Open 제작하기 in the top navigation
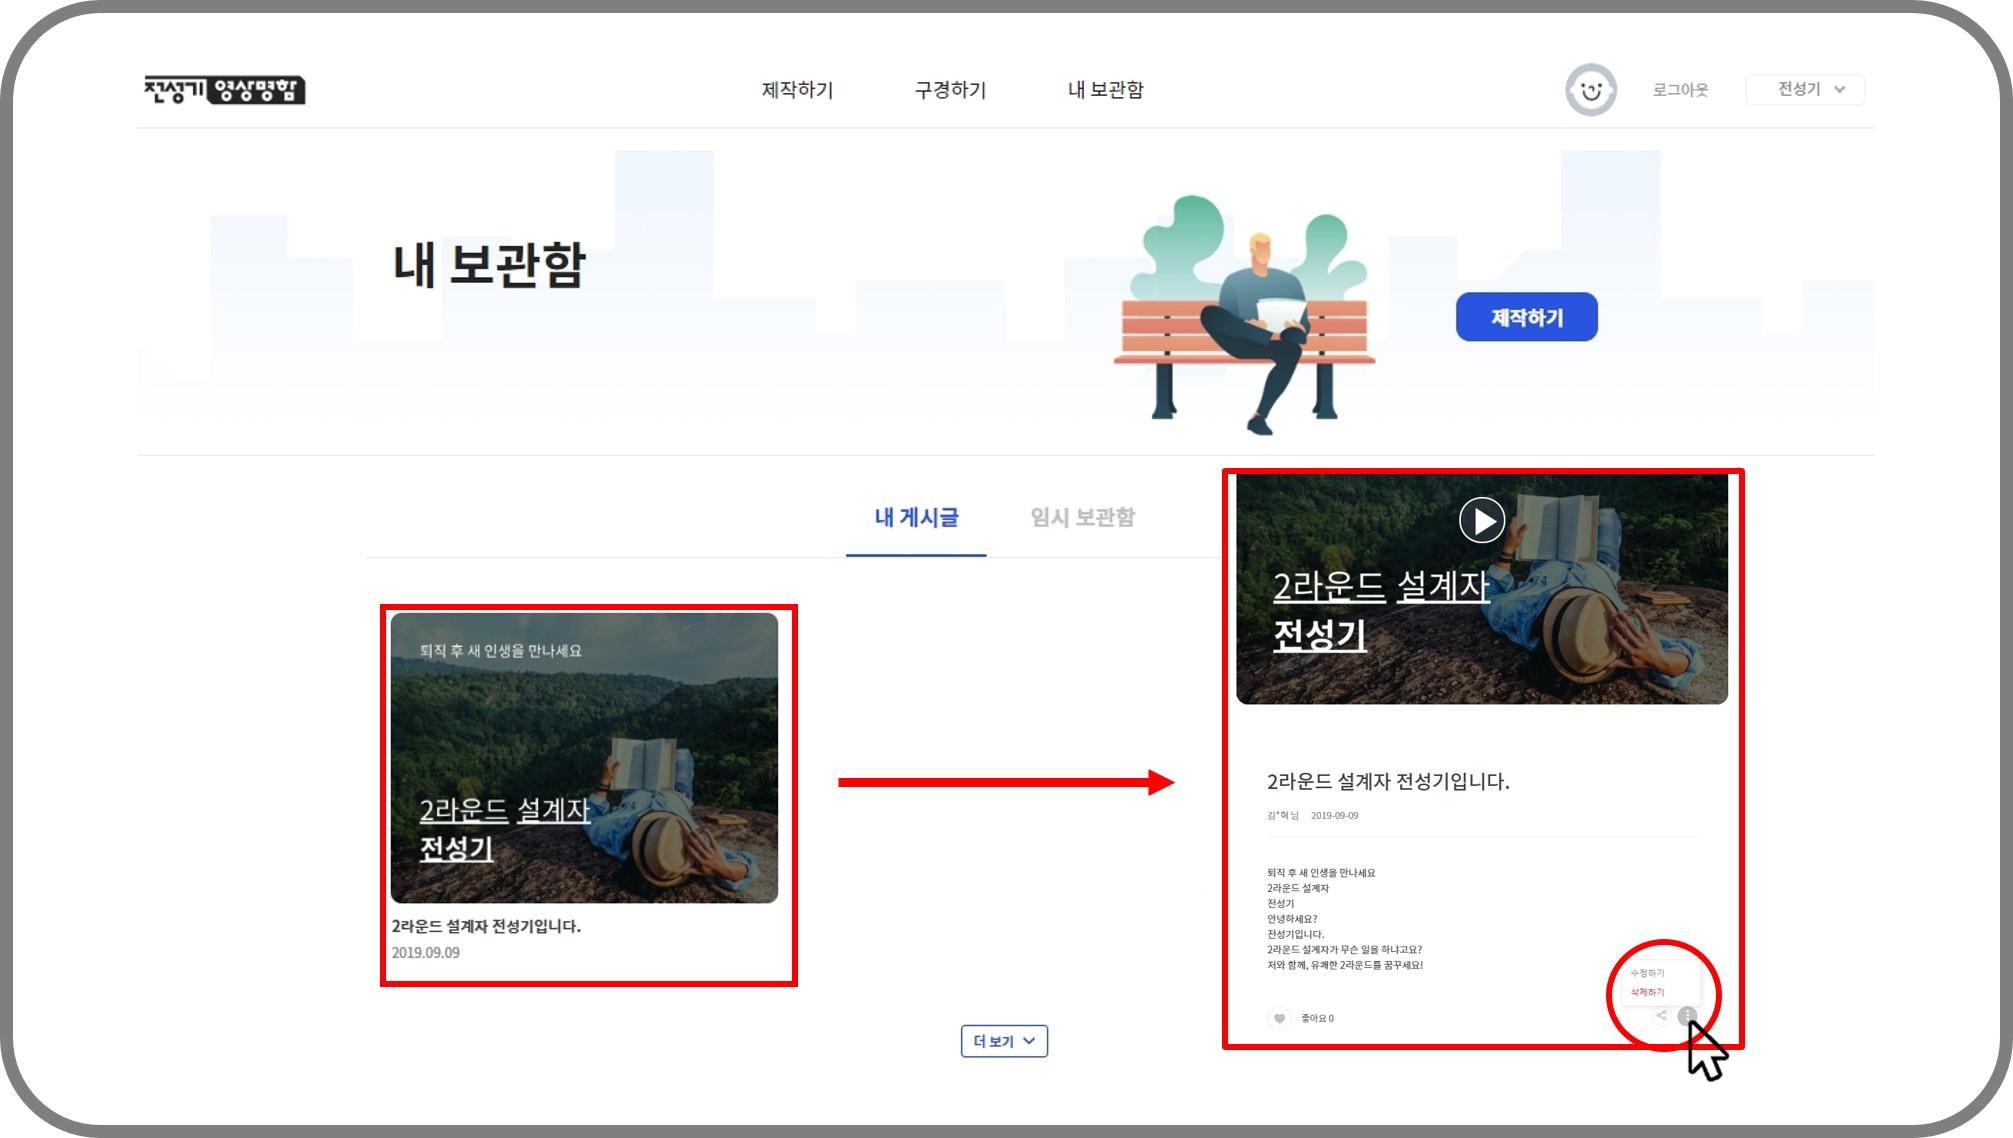This screenshot has width=2013, height=1138. [797, 90]
